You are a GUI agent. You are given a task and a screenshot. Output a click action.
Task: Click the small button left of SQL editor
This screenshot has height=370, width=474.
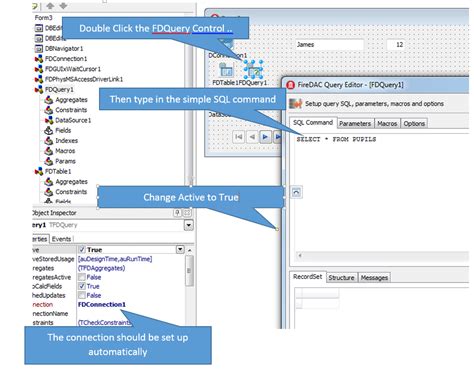point(296,192)
